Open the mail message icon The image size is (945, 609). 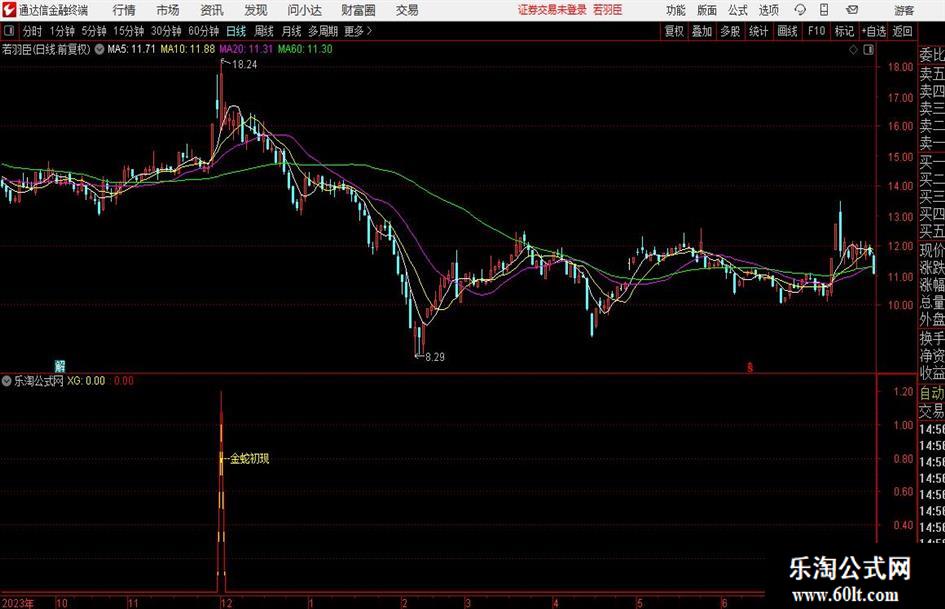pos(852,10)
